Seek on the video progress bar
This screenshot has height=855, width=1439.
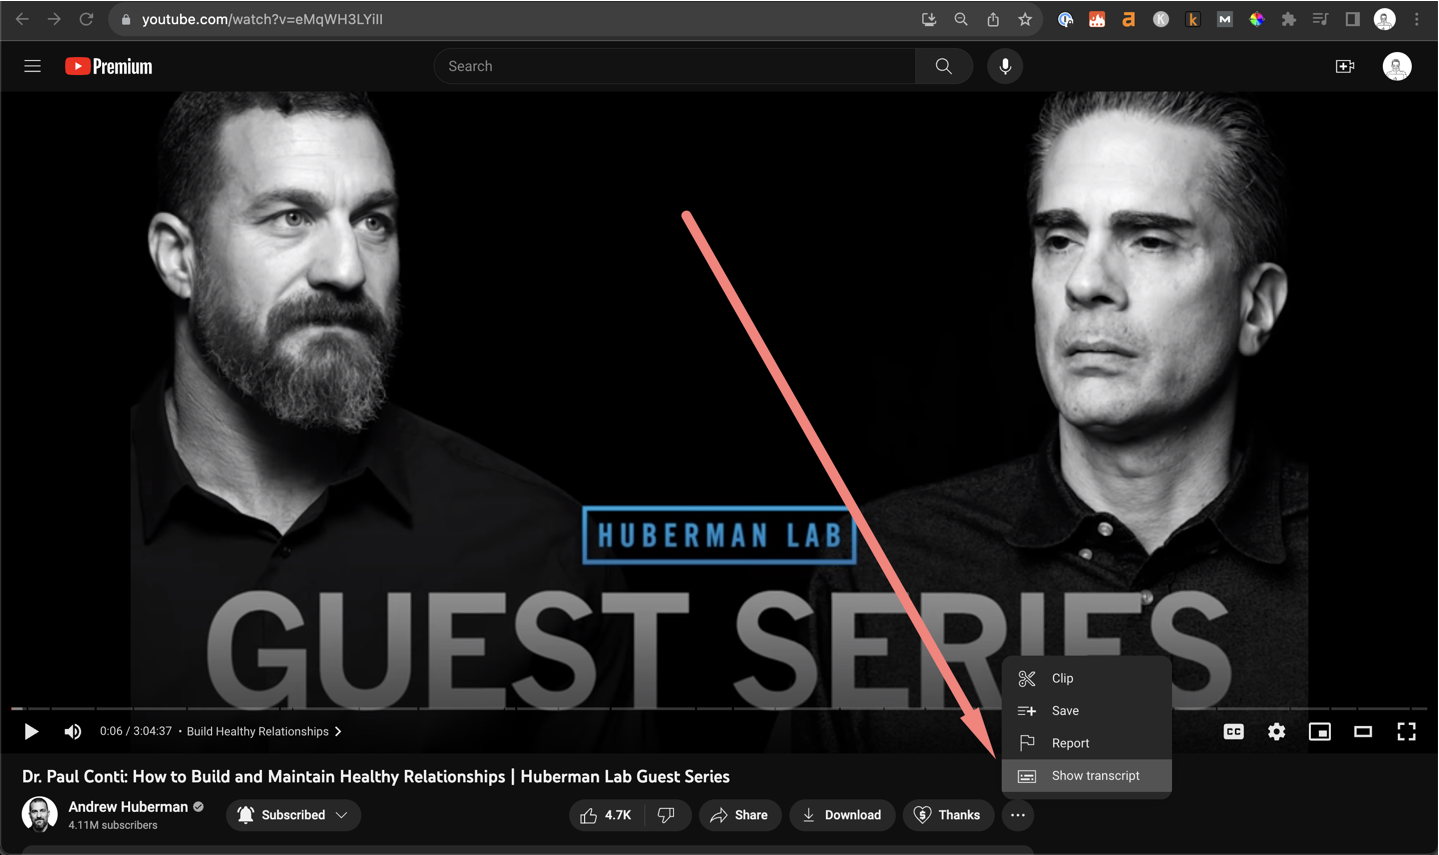(x=719, y=708)
